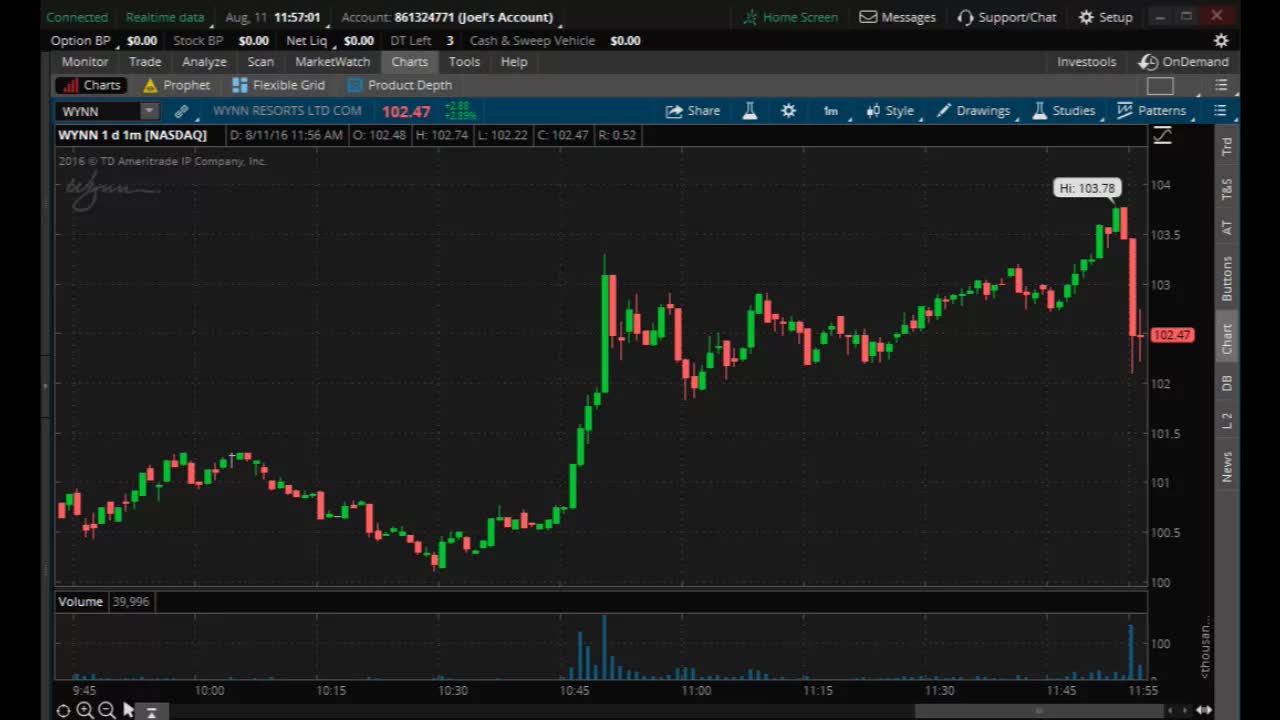This screenshot has width=1280, height=720.
Task: Open the Flexible Grid subtab
Action: click(279, 86)
